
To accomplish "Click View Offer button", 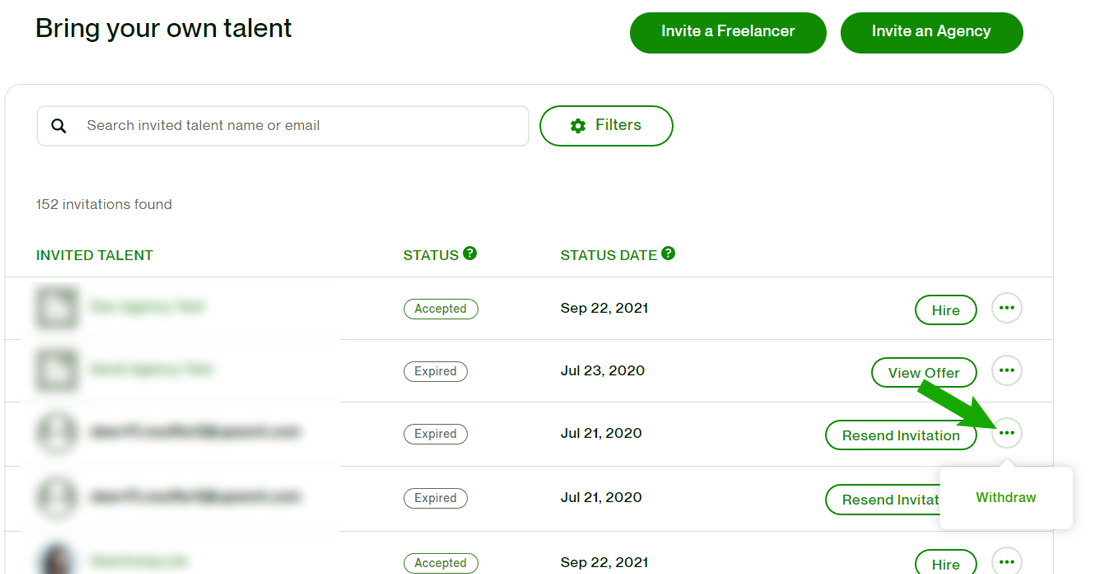I will point(923,373).
